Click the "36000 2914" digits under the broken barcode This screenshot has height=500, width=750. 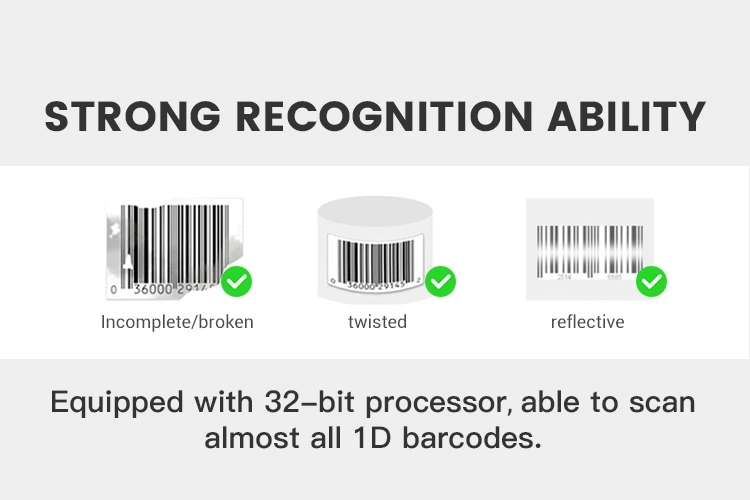173,289
